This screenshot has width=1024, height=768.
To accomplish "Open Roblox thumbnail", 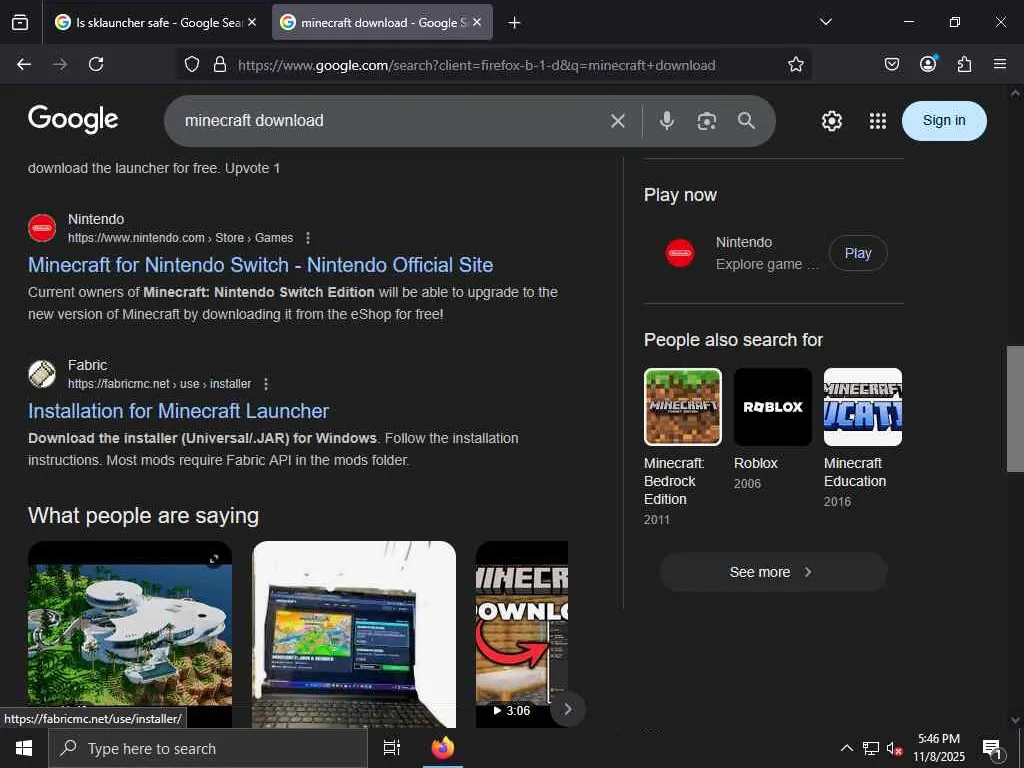I will [x=773, y=407].
